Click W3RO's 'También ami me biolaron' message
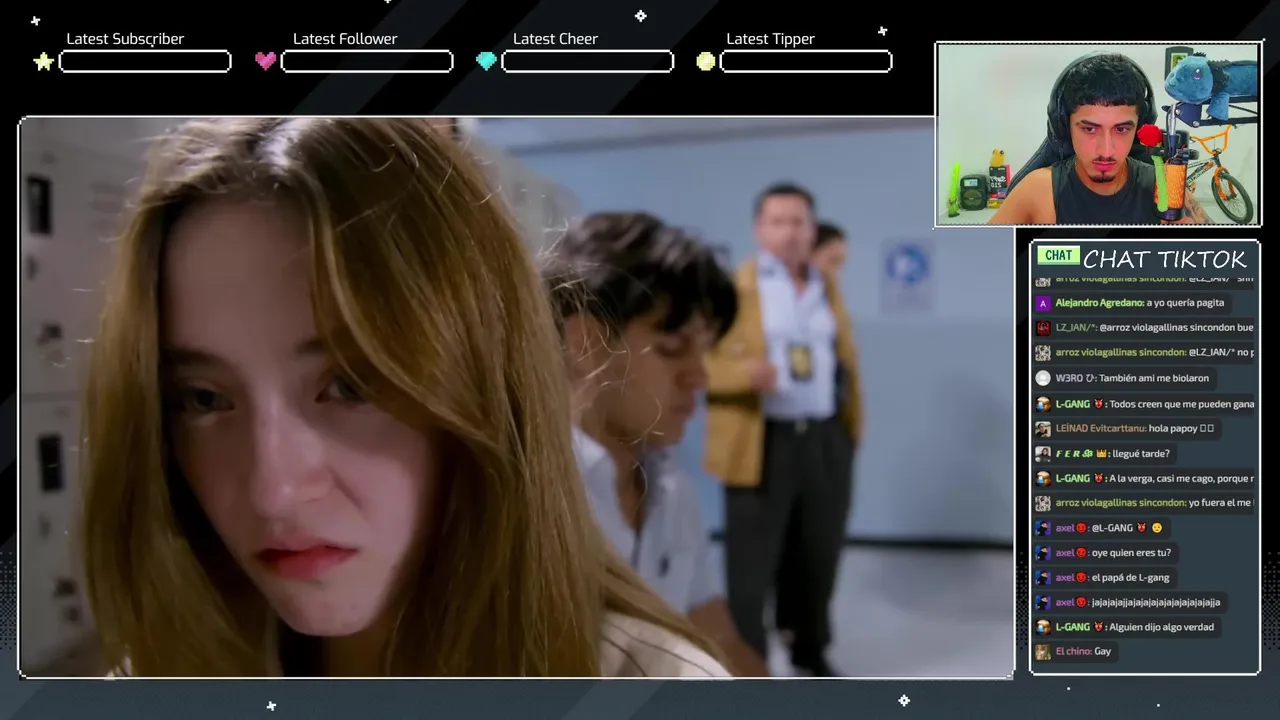The height and width of the screenshot is (720, 1280). [1154, 378]
